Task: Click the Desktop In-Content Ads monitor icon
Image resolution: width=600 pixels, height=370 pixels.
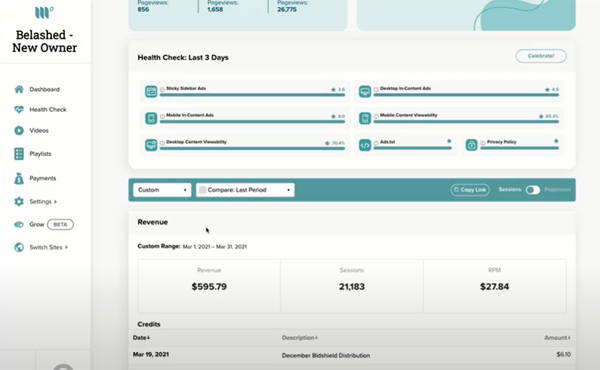Action: [x=365, y=91]
